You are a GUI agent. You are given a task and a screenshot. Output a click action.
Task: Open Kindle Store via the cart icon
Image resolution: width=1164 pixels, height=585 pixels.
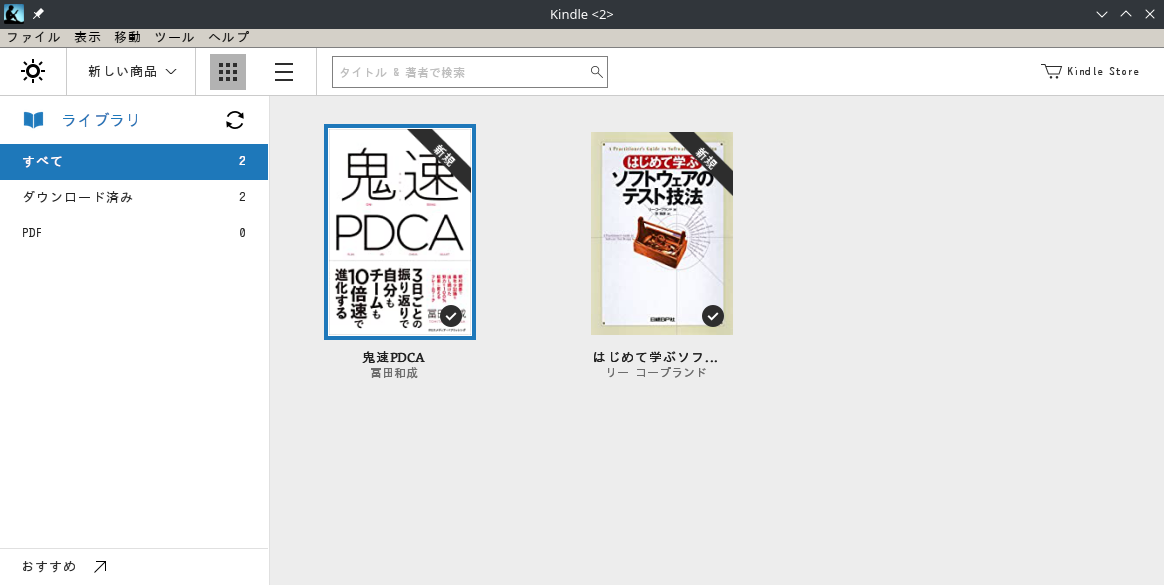1051,71
